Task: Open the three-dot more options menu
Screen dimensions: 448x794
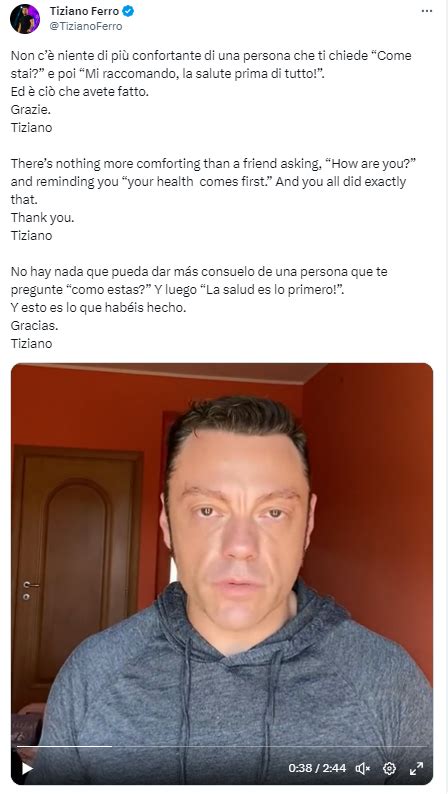Action: 427,11
